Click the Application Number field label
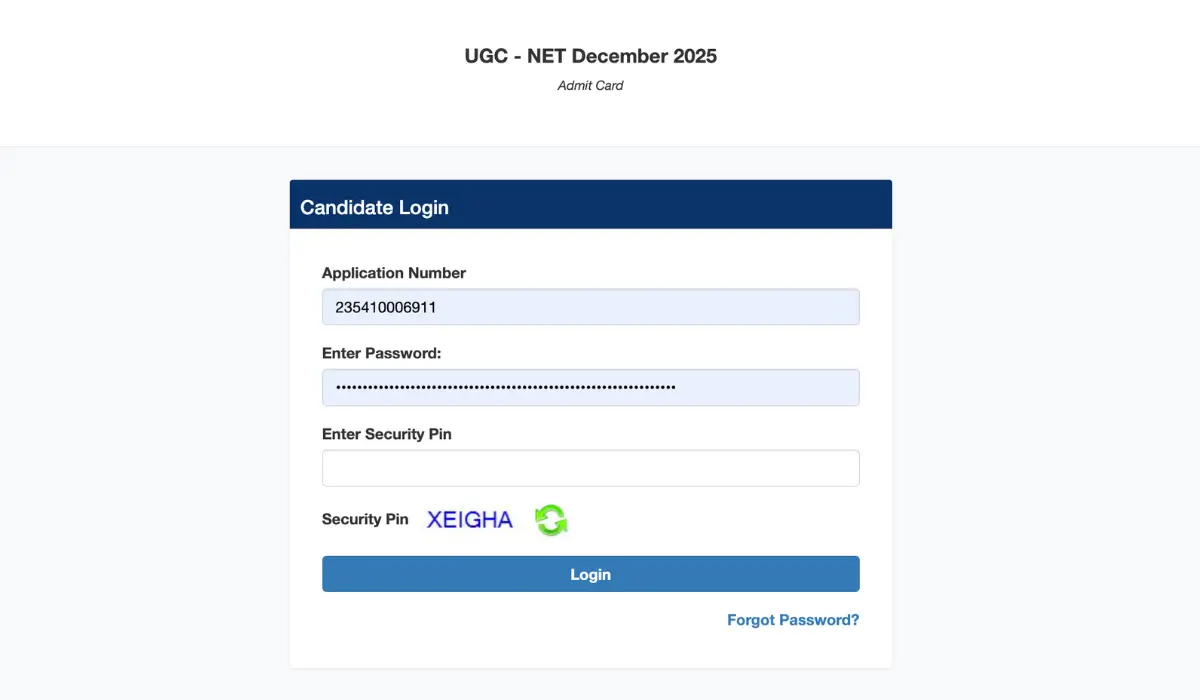1200x700 pixels. 393,272
